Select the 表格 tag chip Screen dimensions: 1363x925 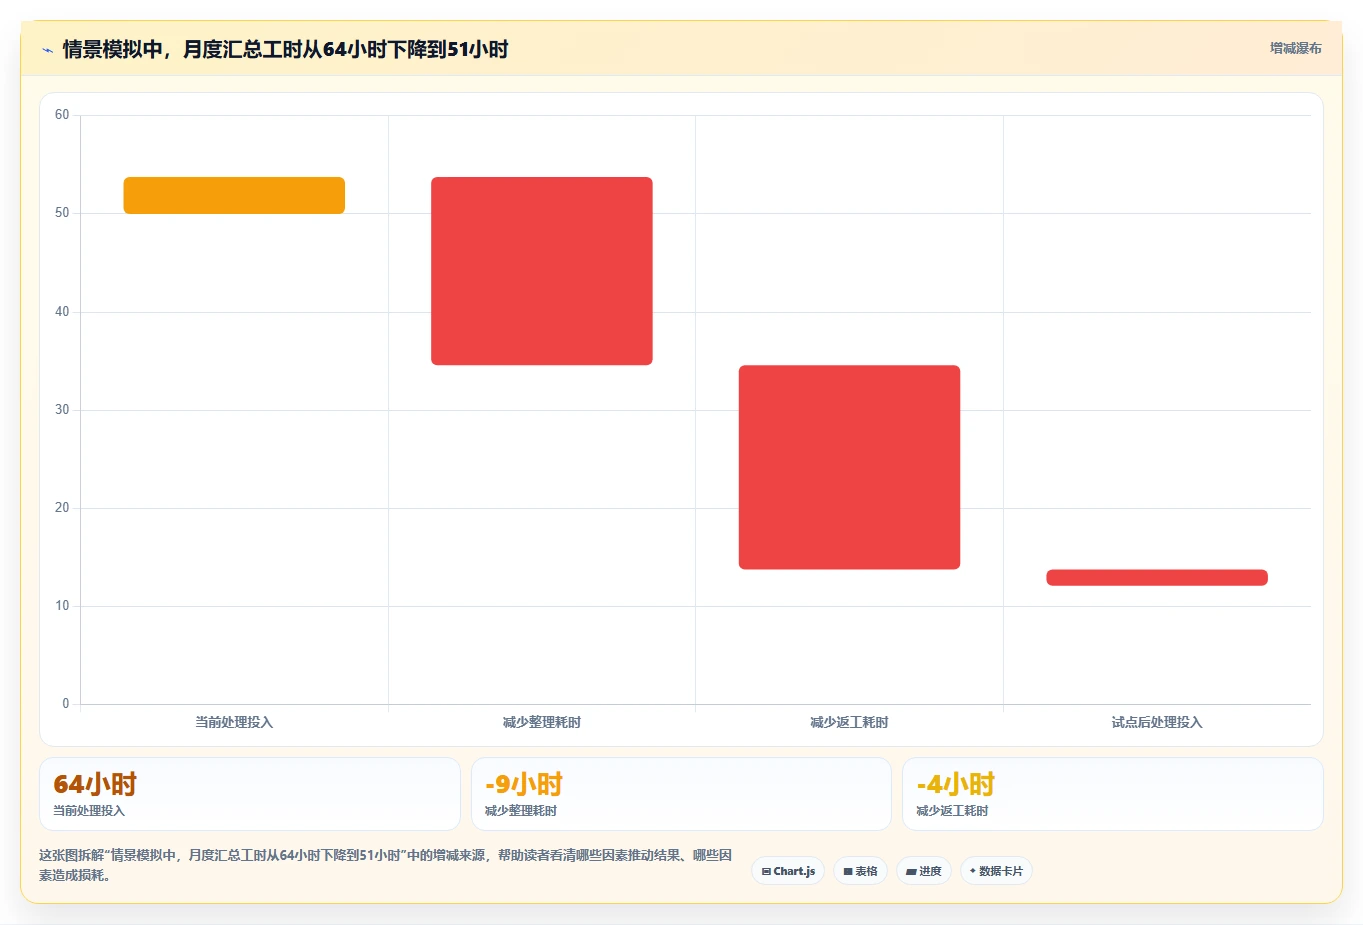860,871
